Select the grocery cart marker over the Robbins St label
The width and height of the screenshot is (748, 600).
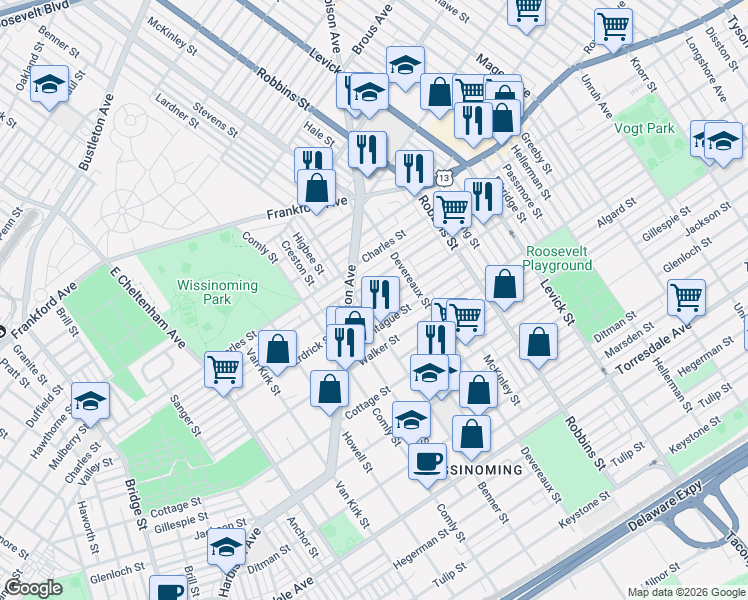pos(453,211)
